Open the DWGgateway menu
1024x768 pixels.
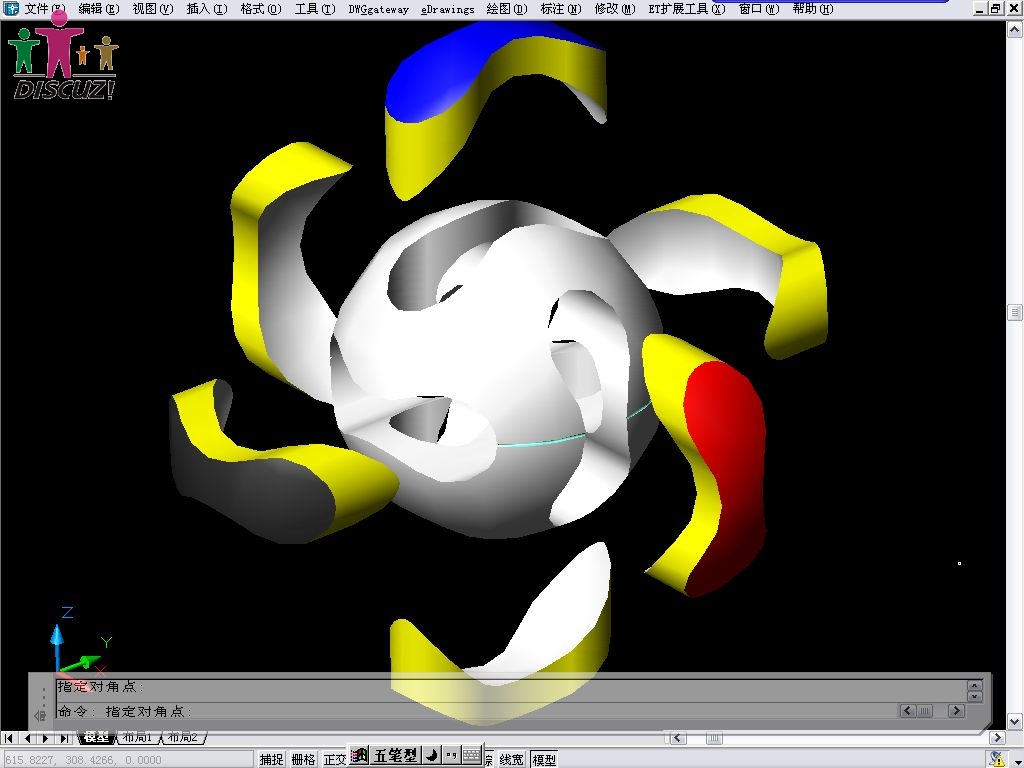(378, 9)
